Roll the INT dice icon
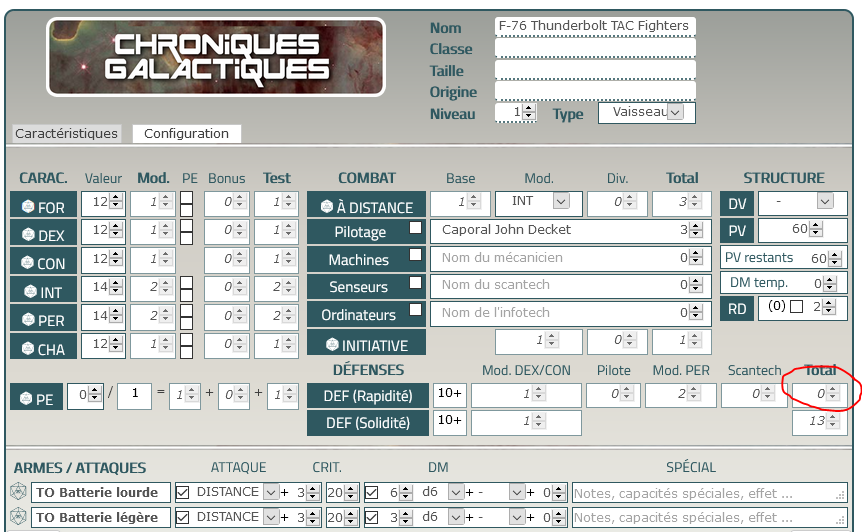Image resolution: width=862 pixels, height=532 pixels. point(27,292)
